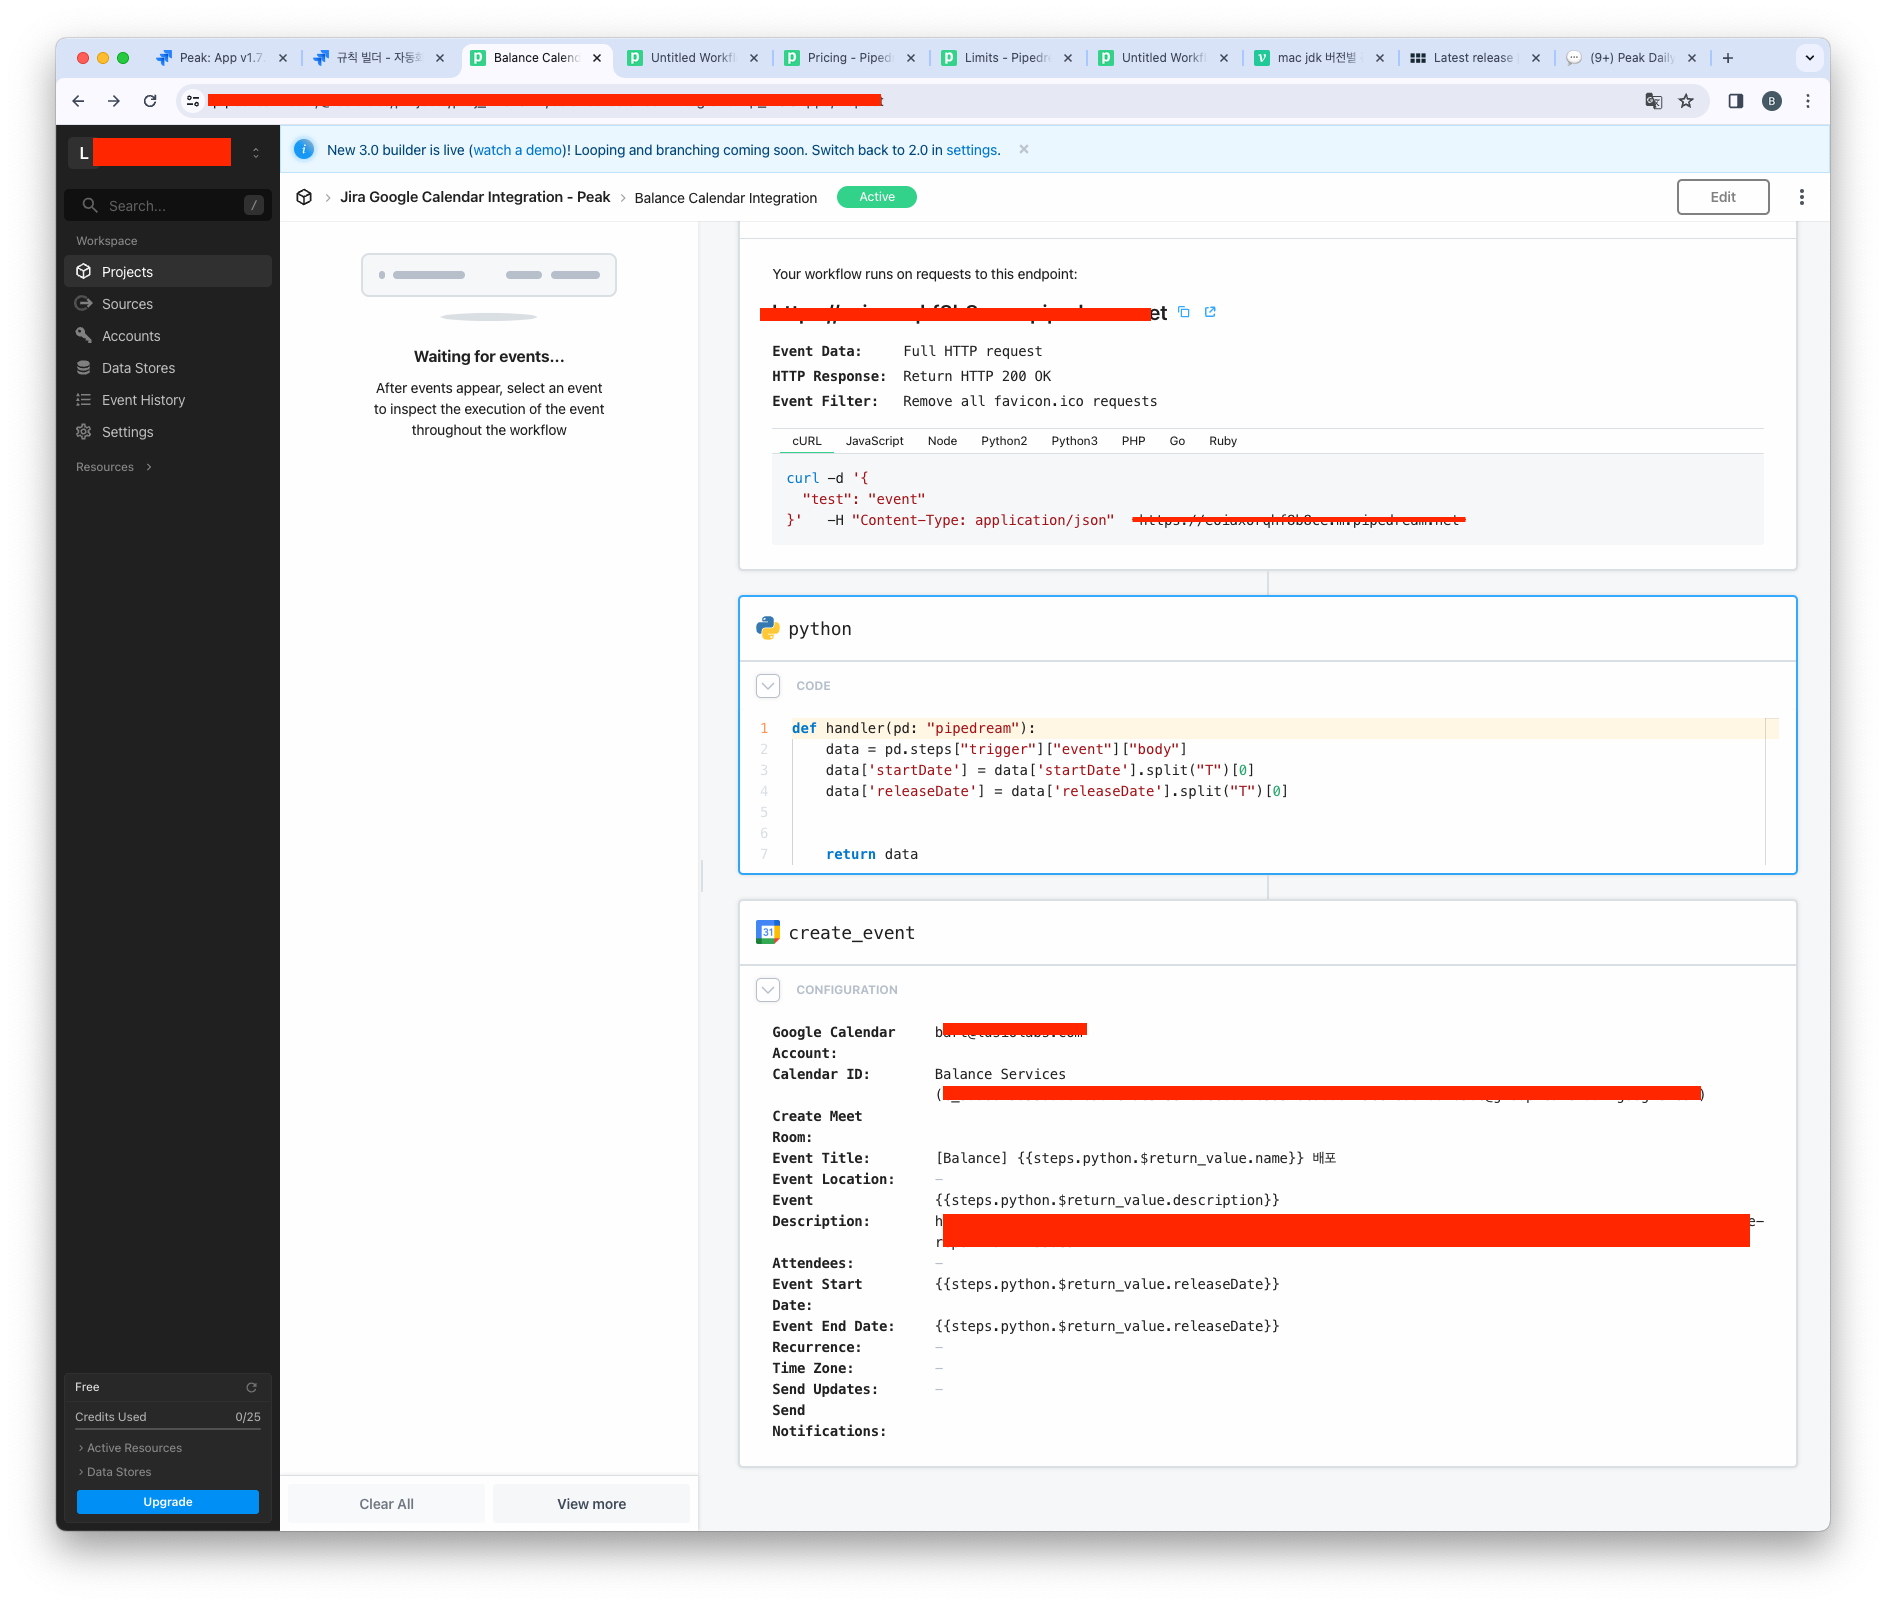
Task: Select the cURL code sample tab
Action: 806,441
